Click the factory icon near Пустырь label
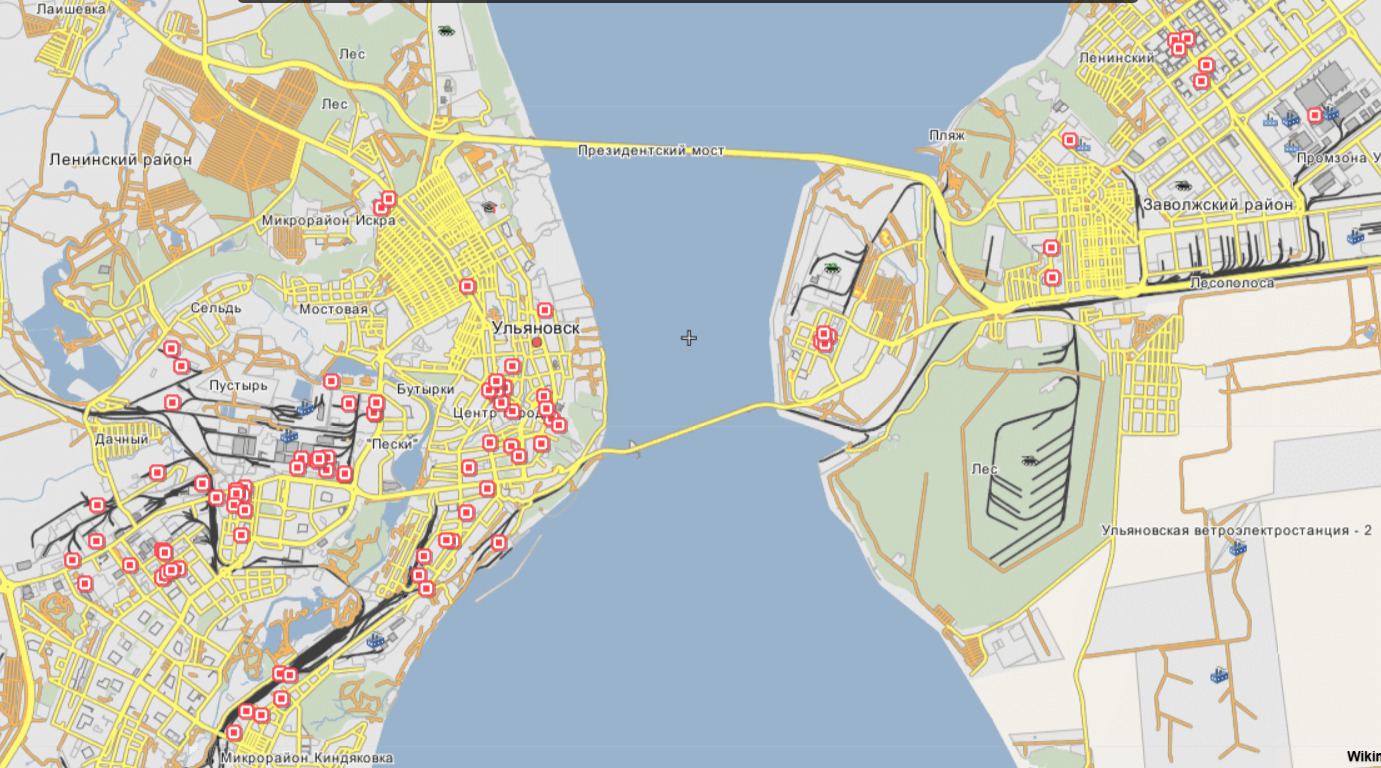This screenshot has height=768, width=1381. 306,407
